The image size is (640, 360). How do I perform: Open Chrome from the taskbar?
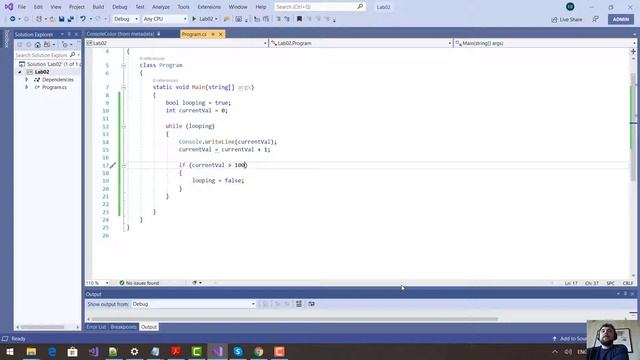click(x=259, y=351)
